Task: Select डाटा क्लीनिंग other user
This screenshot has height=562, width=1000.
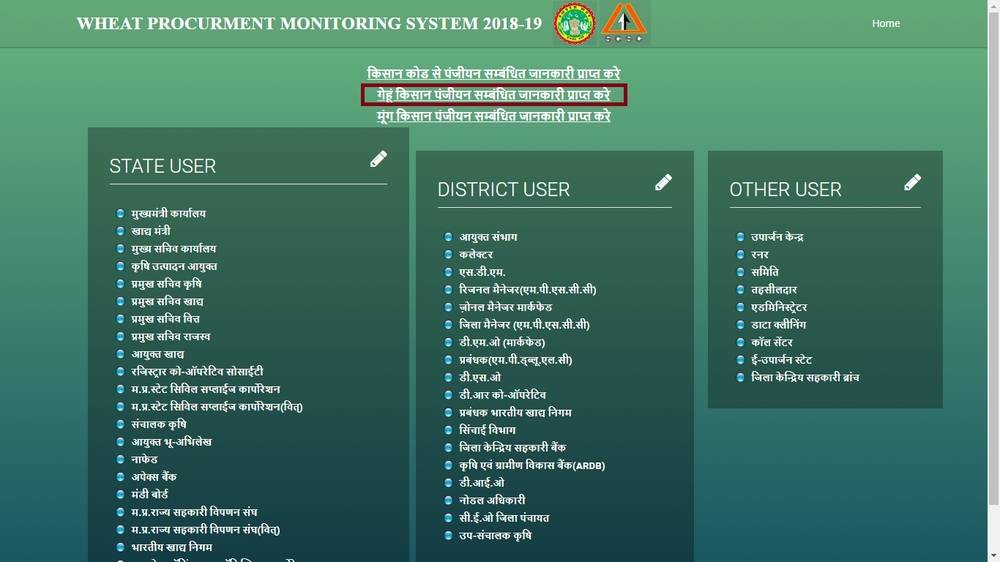Action: 778,325
